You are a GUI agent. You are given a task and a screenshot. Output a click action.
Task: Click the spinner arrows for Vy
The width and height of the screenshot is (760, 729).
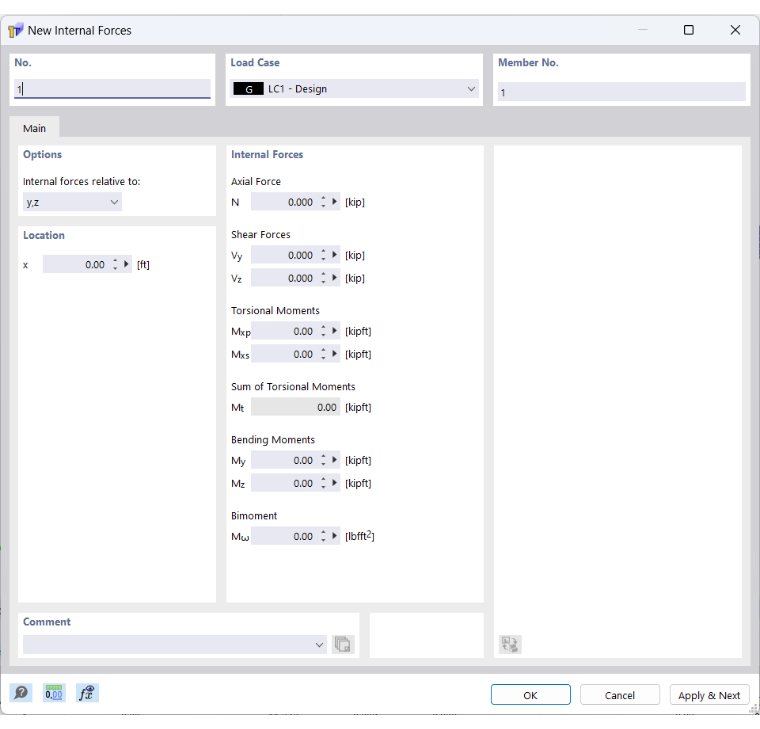[323, 255]
